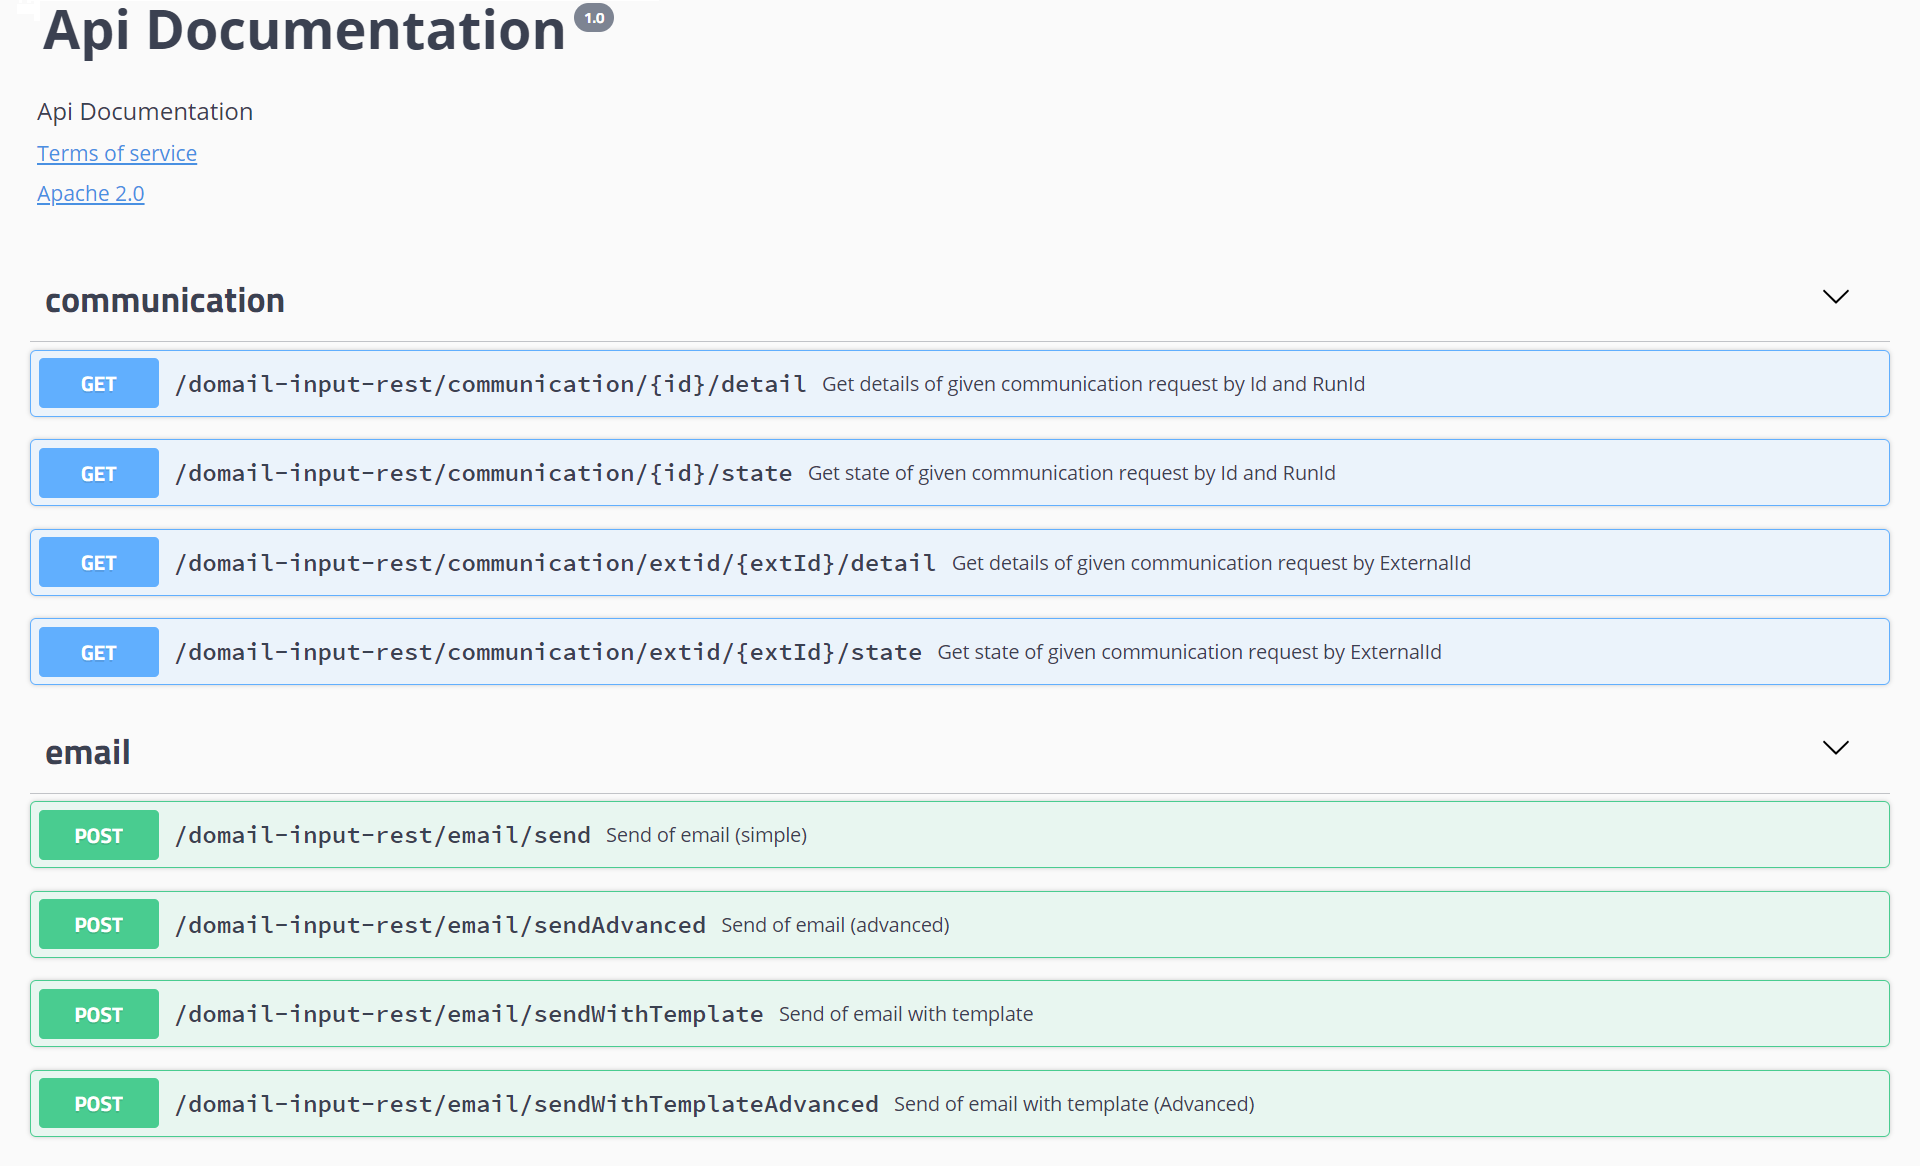
Task: Expand path /domail-input-rest/communication/{id}/state
Action: click(x=484, y=473)
